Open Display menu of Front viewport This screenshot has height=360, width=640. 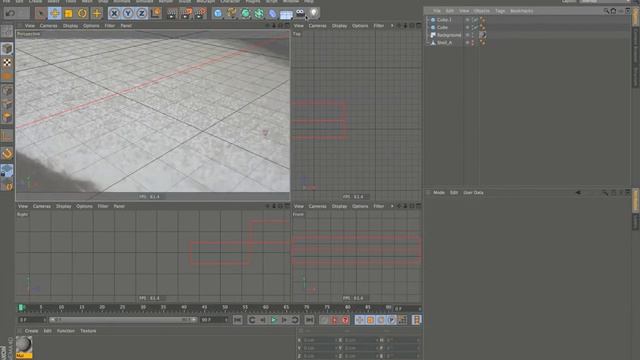[339, 207]
